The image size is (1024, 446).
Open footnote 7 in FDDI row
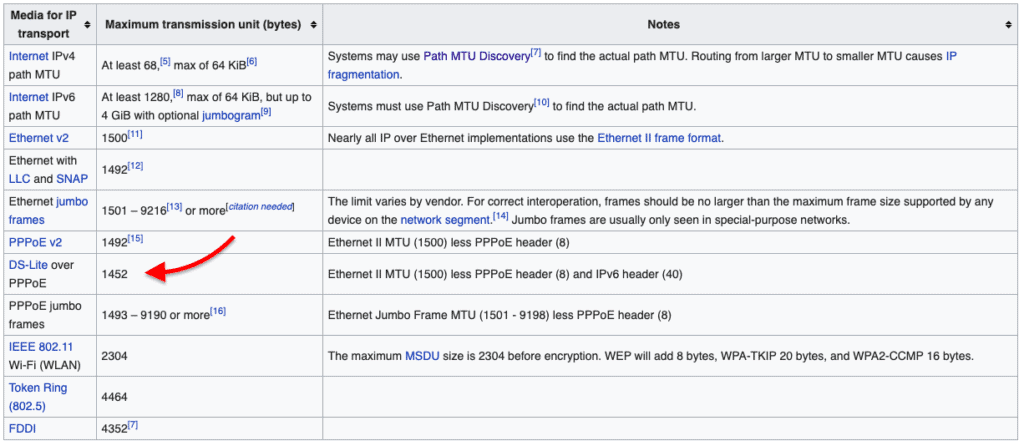coord(133,426)
